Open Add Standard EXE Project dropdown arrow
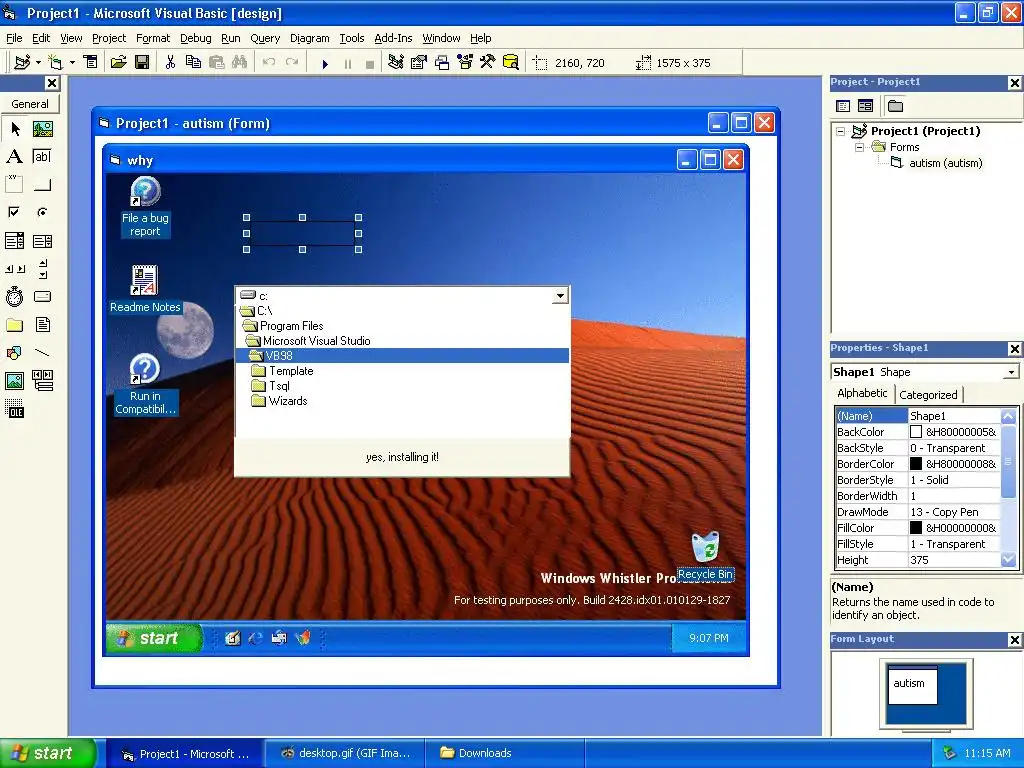The width and height of the screenshot is (1024, 768). 38,63
